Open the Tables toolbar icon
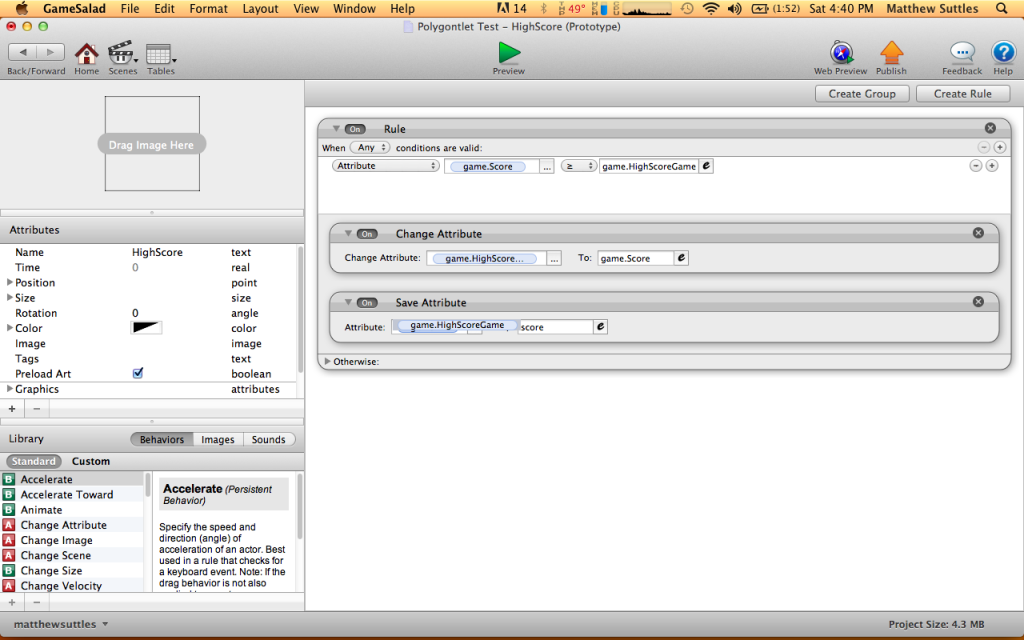Screen dimensions: 1024x640 point(159,53)
